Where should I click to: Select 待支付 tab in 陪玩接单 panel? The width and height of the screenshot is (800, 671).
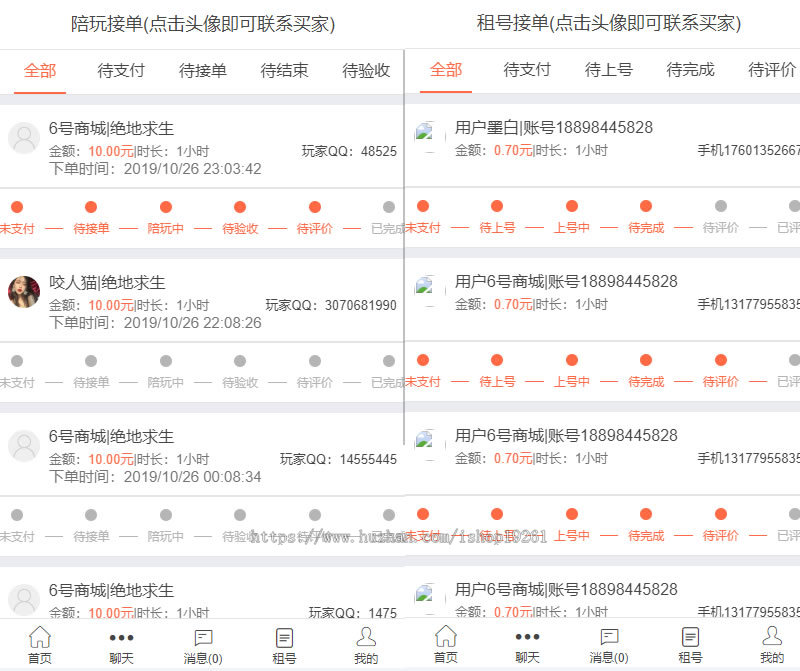(121, 70)
